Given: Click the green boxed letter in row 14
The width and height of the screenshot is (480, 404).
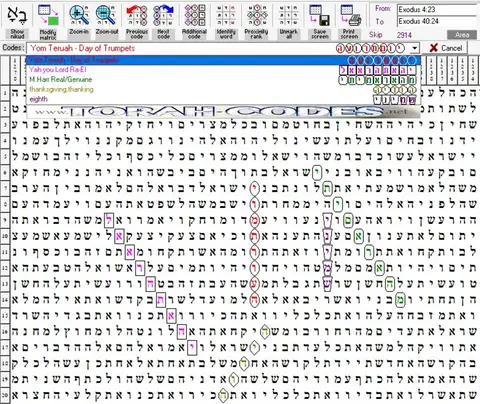Looking at the screenshot, I should tap(400, 300).
